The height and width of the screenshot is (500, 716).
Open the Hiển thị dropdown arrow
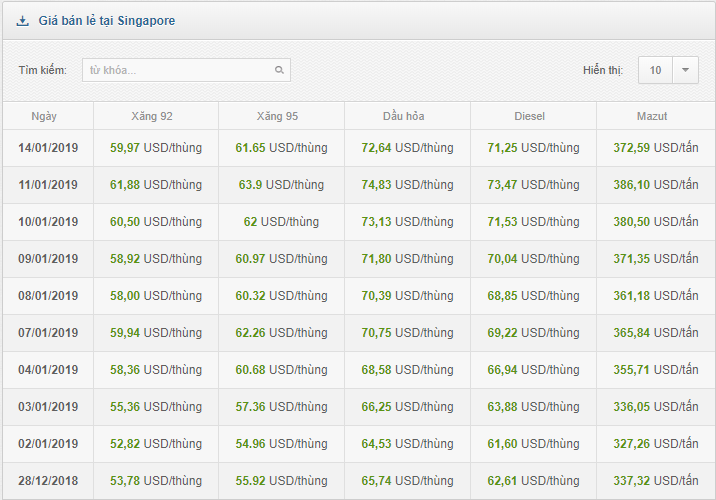685,70
